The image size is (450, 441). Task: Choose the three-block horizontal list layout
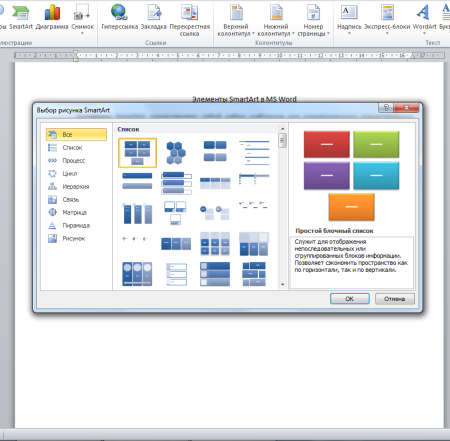[x=176, y=244]
